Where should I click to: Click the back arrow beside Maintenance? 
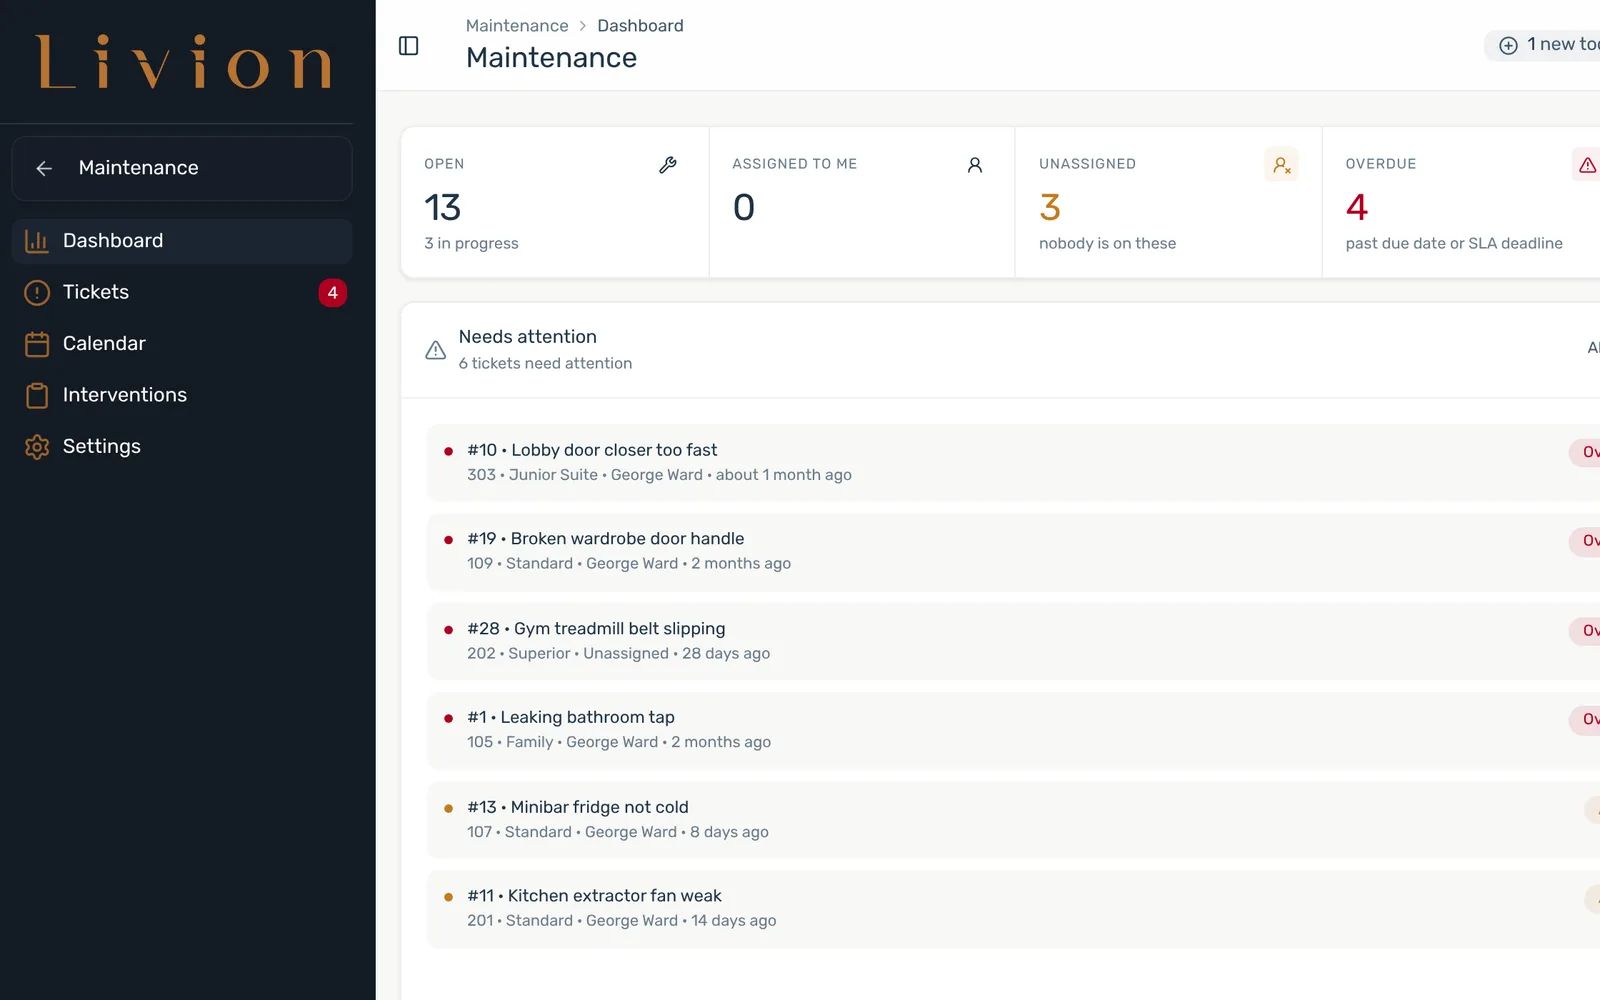click(x=44, y=168)
